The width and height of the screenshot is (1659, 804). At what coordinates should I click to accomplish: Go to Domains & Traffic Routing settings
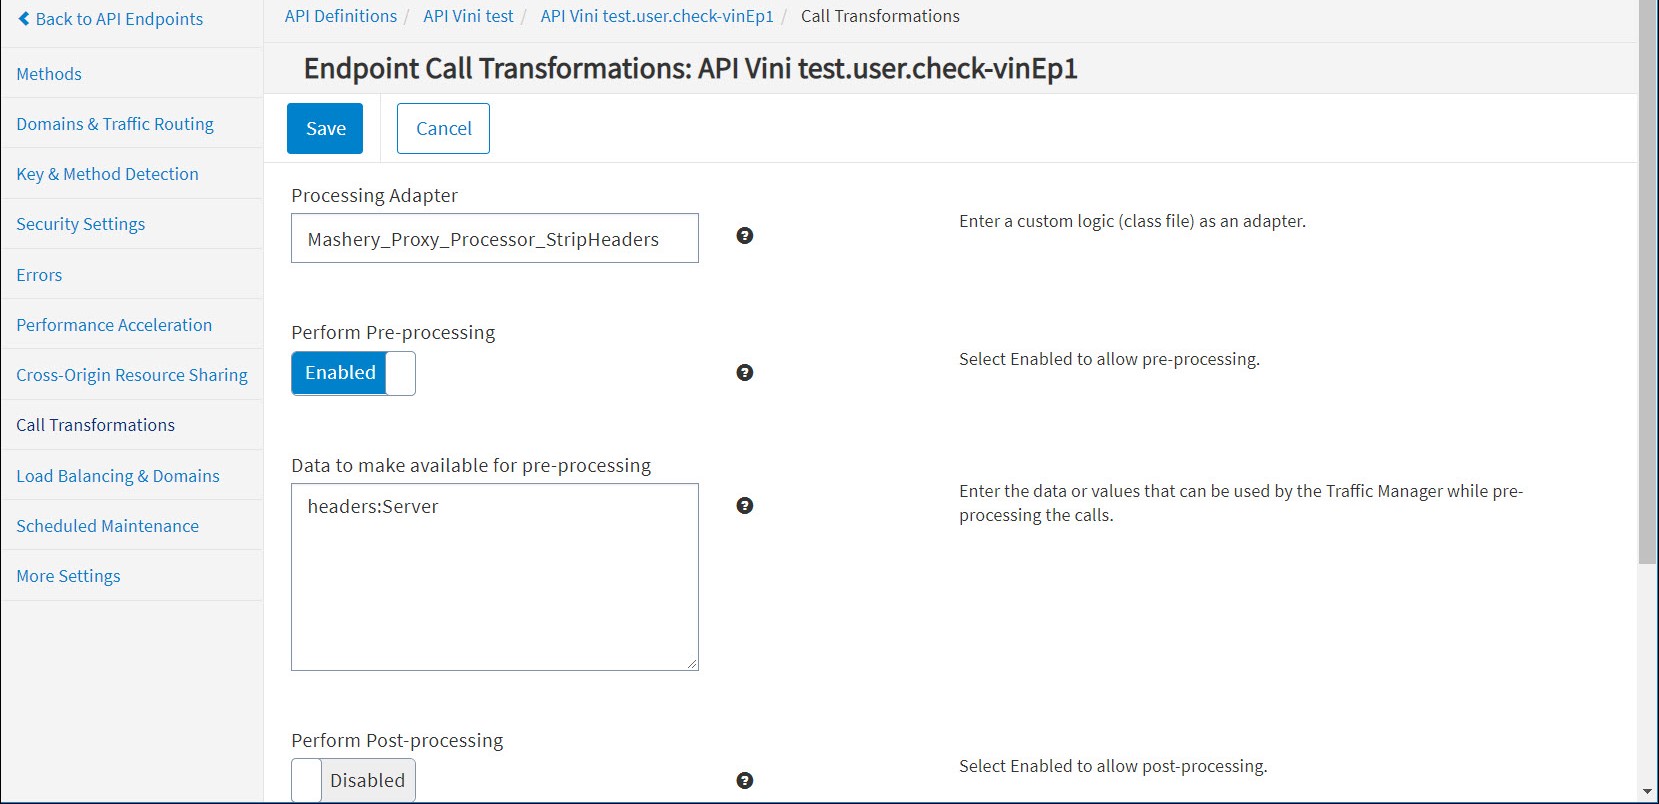(x=115, y=124)
